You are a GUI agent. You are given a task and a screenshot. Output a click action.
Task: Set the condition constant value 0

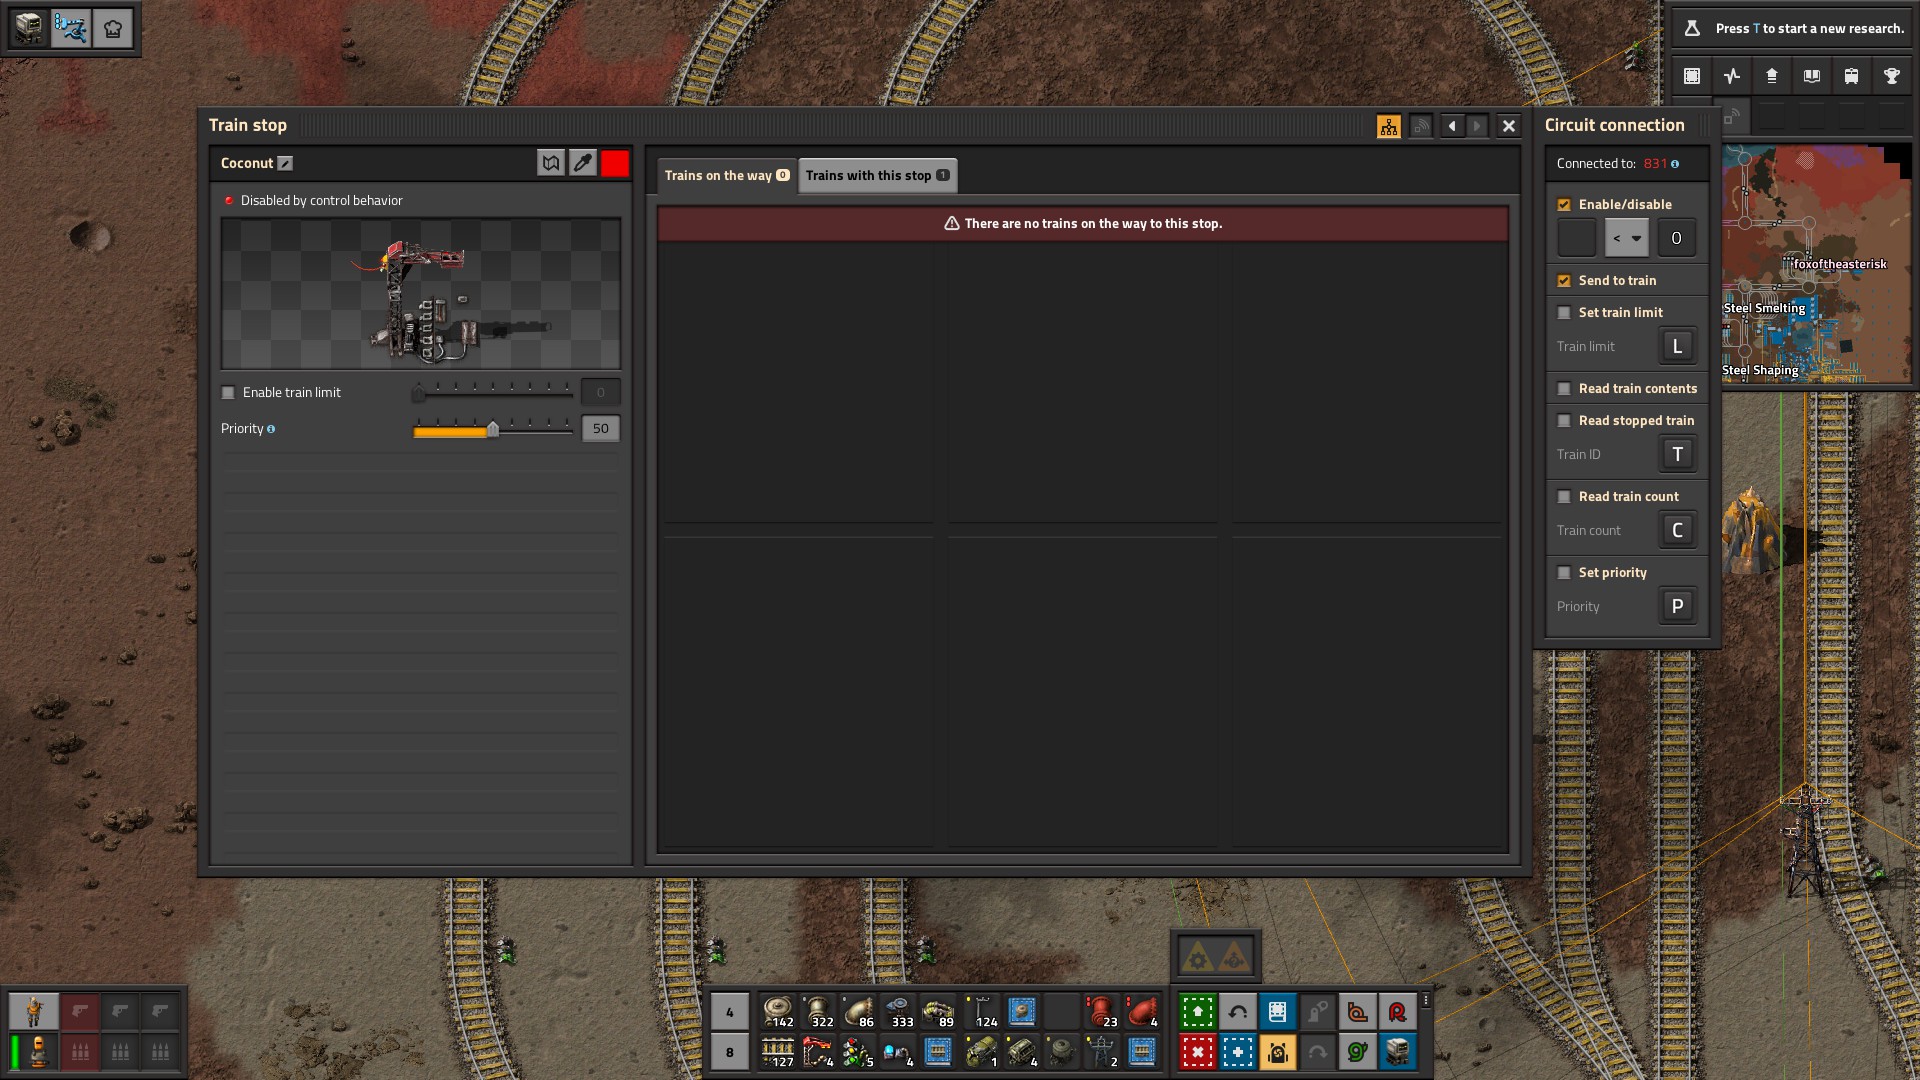coord(1677,238)
